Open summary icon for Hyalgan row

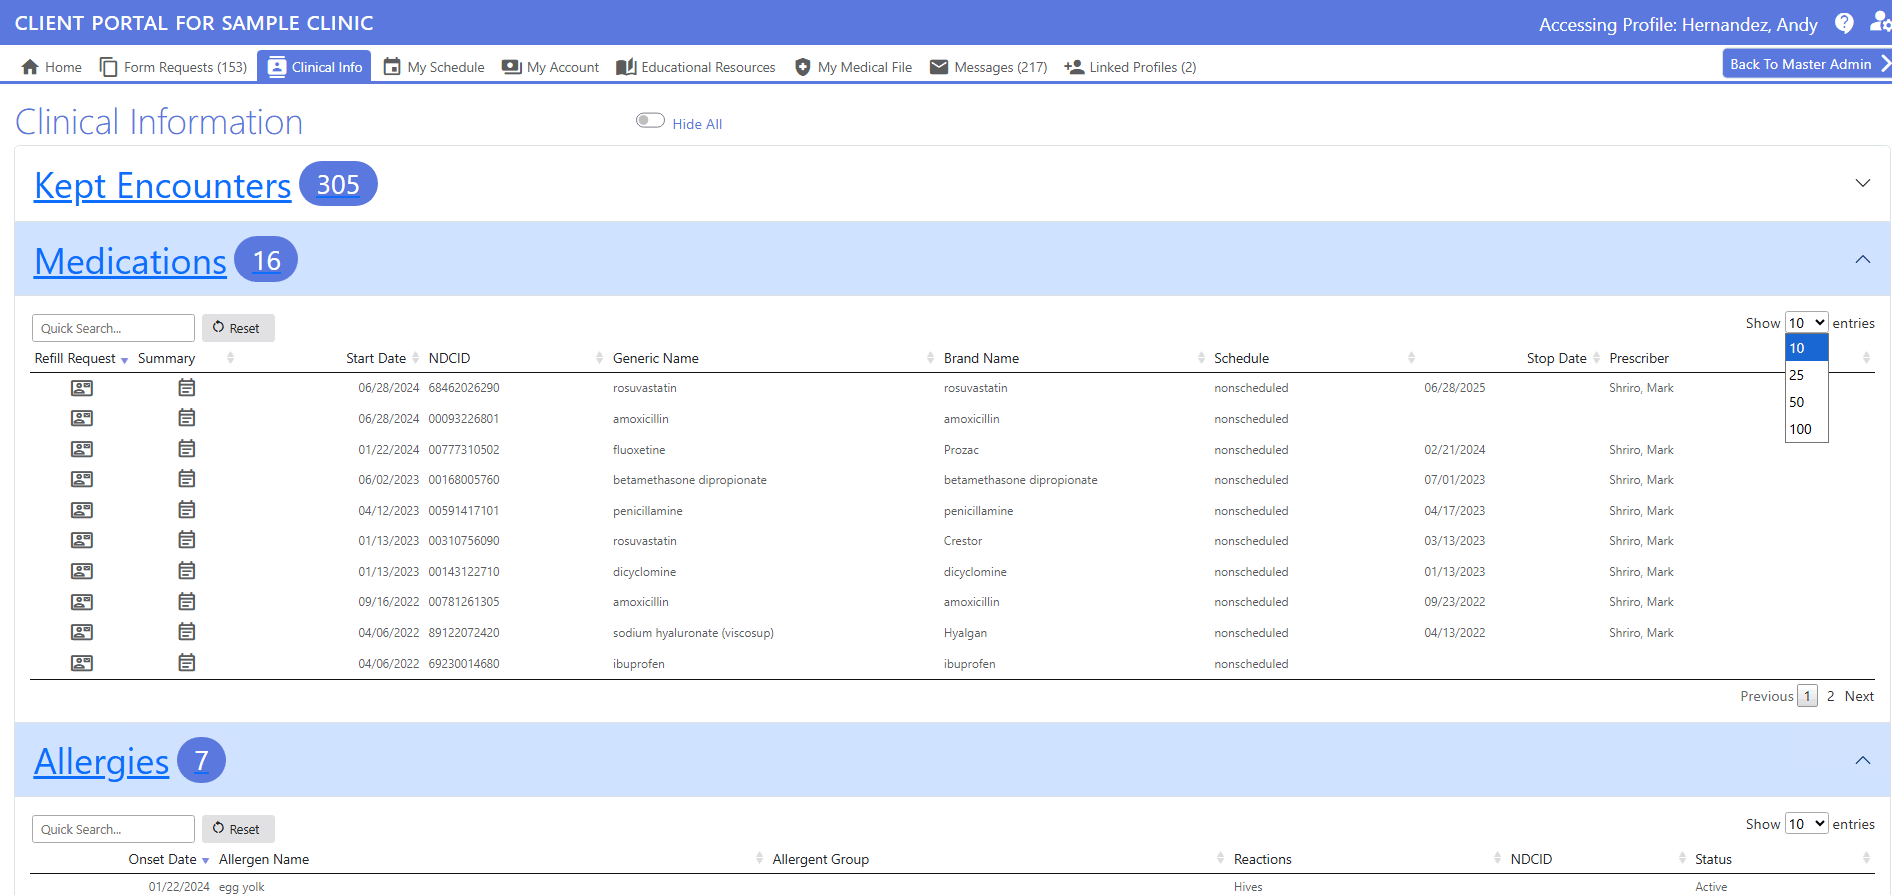click(187, 632)
